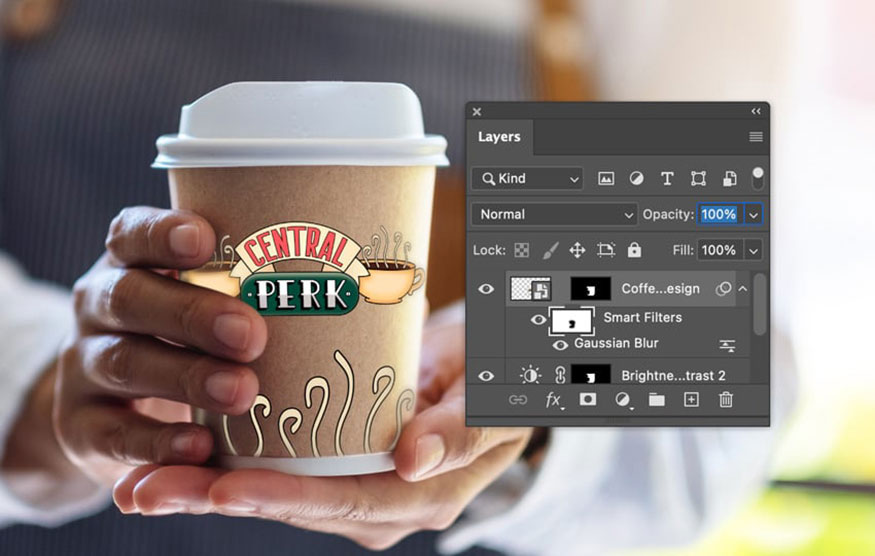Filter for type layers icon
Image resolution: width=875 pixels, height=556 pixels.
667,179
